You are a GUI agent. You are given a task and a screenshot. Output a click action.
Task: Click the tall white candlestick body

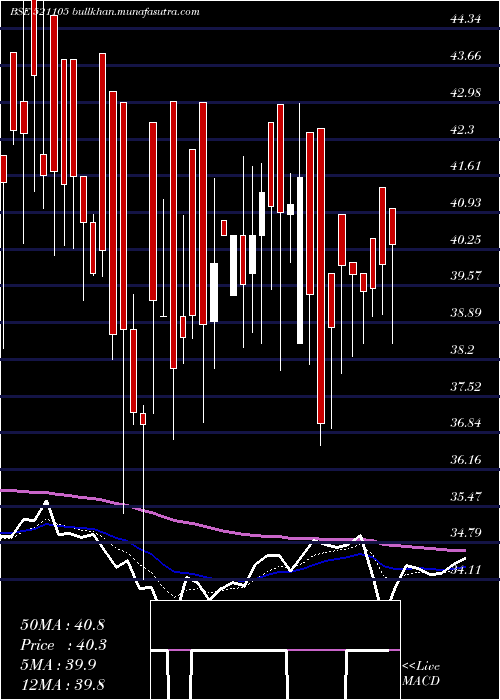(300, 260)
